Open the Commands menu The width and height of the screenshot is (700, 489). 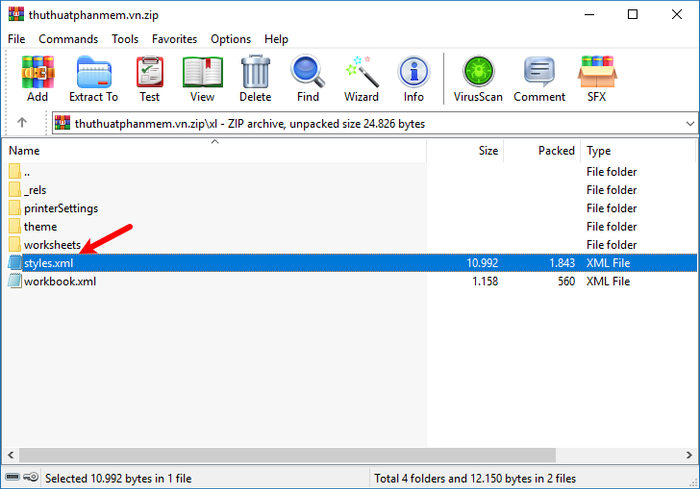click(x=68, y=39)
